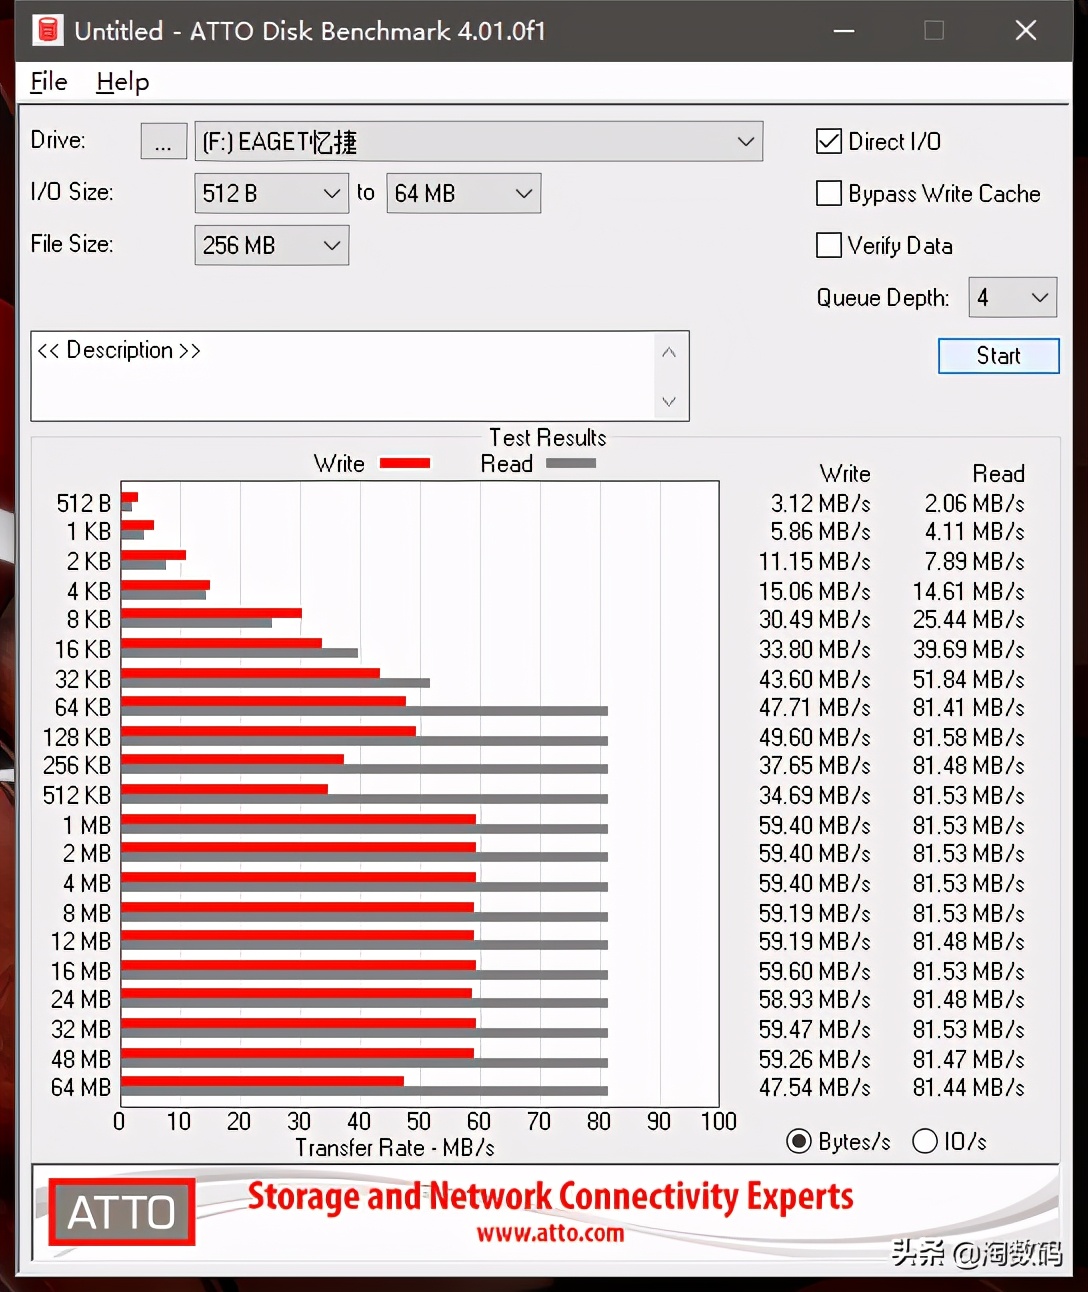Click the 2.06 MB/s read value
The height and width of the screenshot is (1292, 1088).
pos(974,503)
